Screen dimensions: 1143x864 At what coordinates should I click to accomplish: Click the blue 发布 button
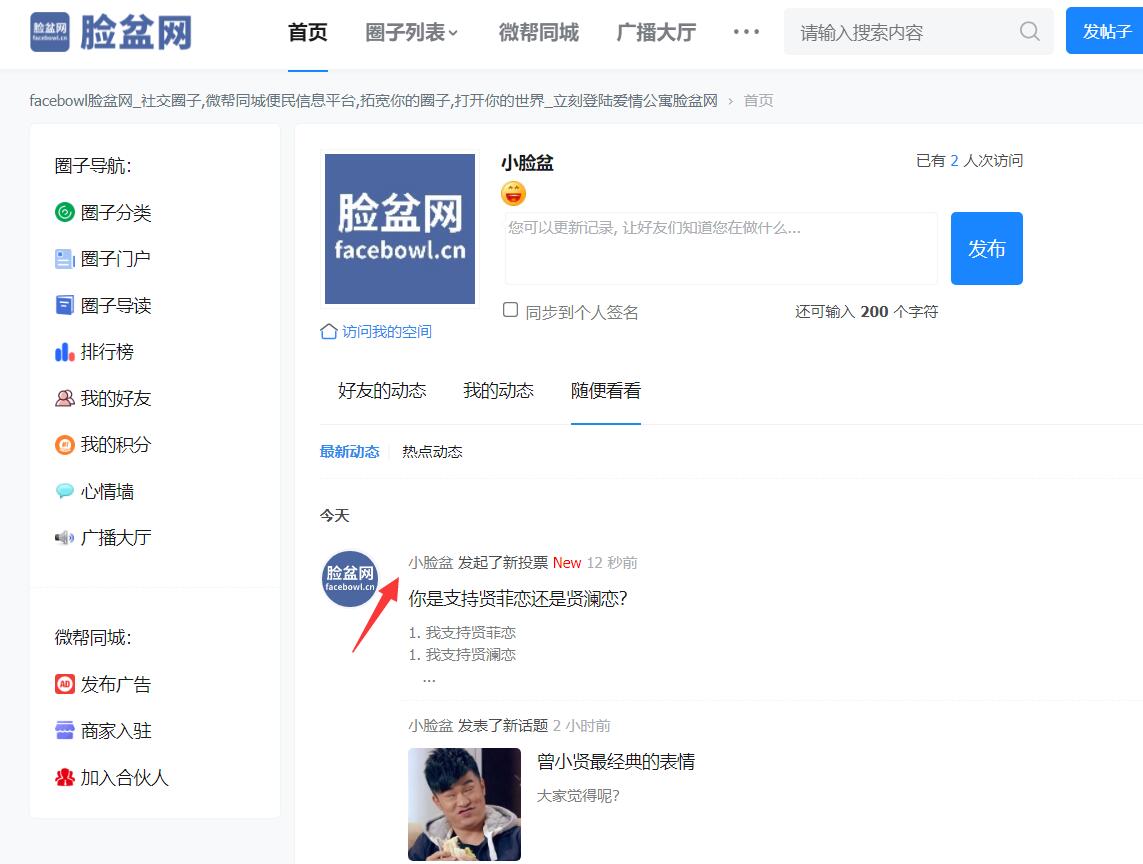[986, 248]
